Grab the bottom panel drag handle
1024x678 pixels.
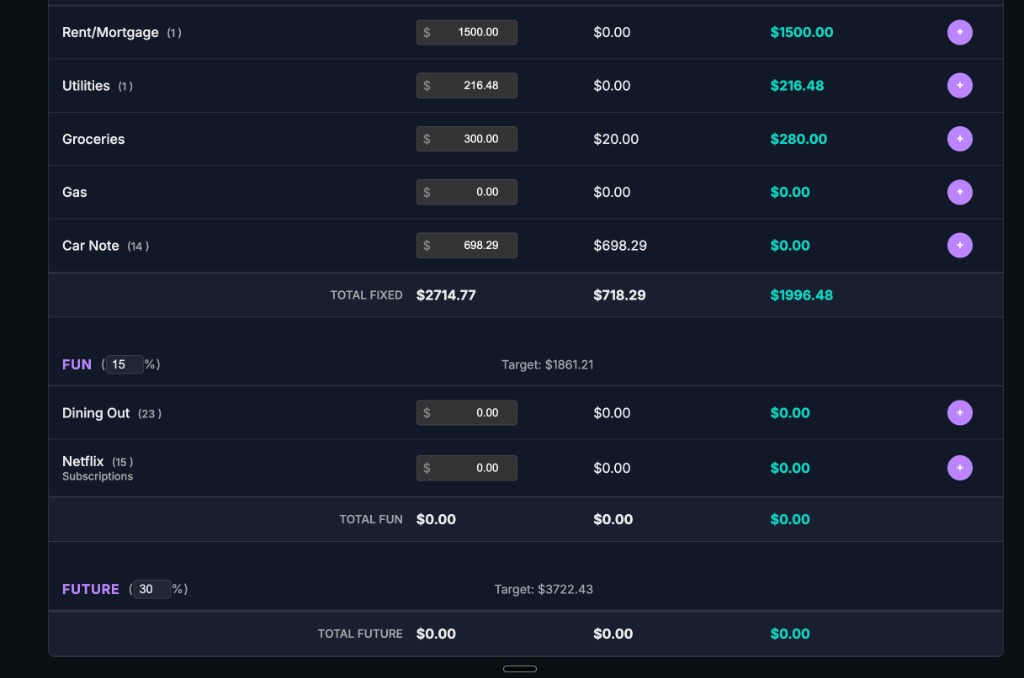click(520, 668)
